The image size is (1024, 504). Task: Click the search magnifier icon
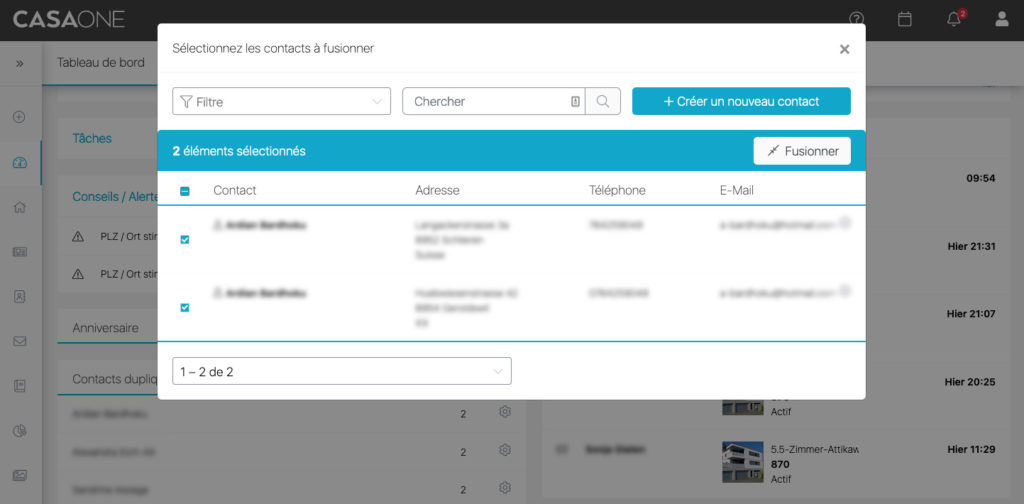(603, 101)
